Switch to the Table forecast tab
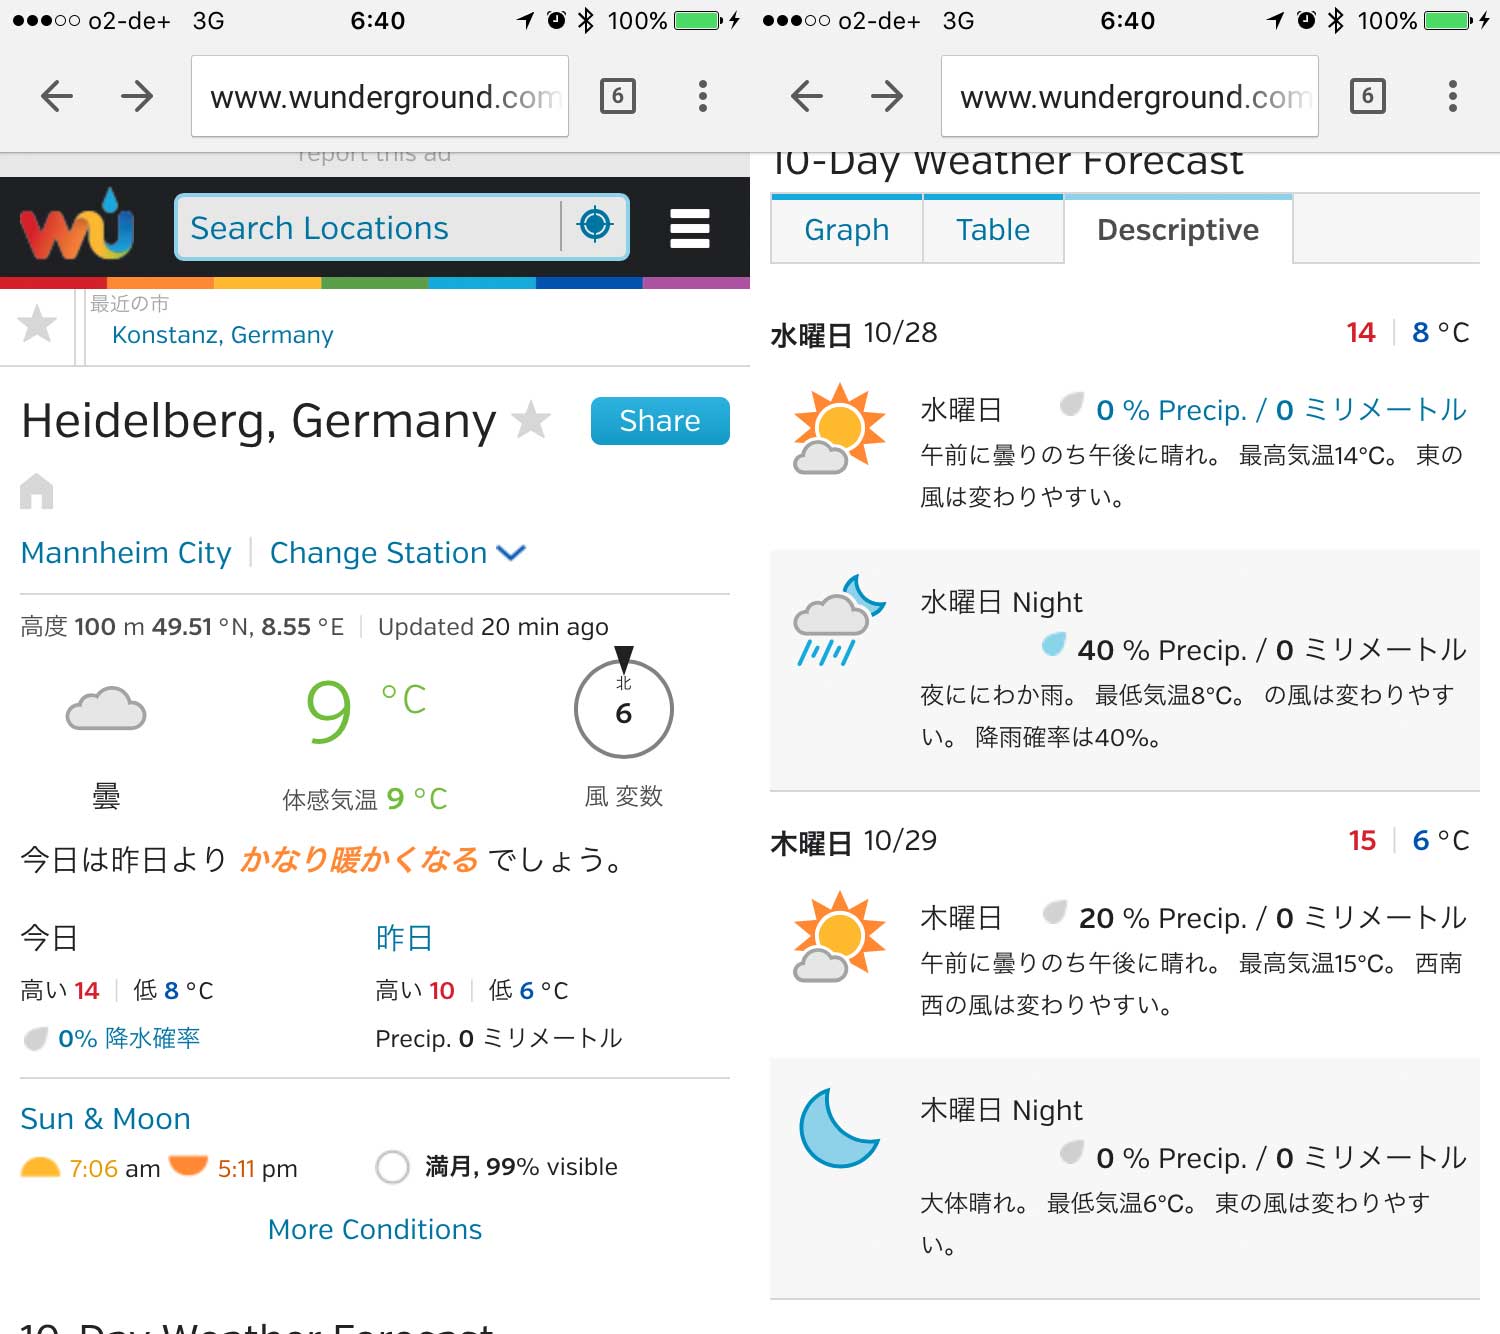The width and height of the screenshot is (1500, 1334). pyautogui.click(x=993, y=229)
